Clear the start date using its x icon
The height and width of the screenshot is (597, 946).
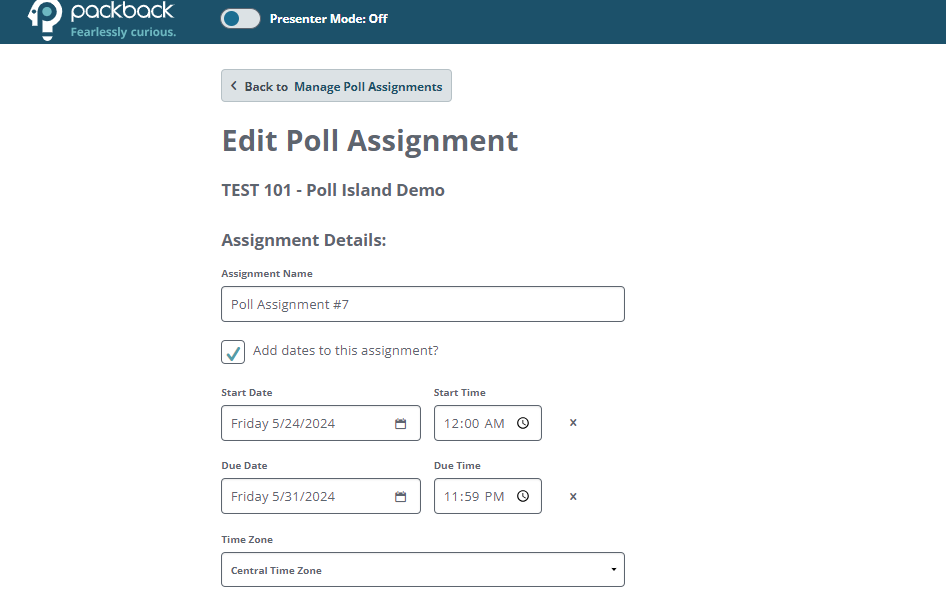pos(572,423)
